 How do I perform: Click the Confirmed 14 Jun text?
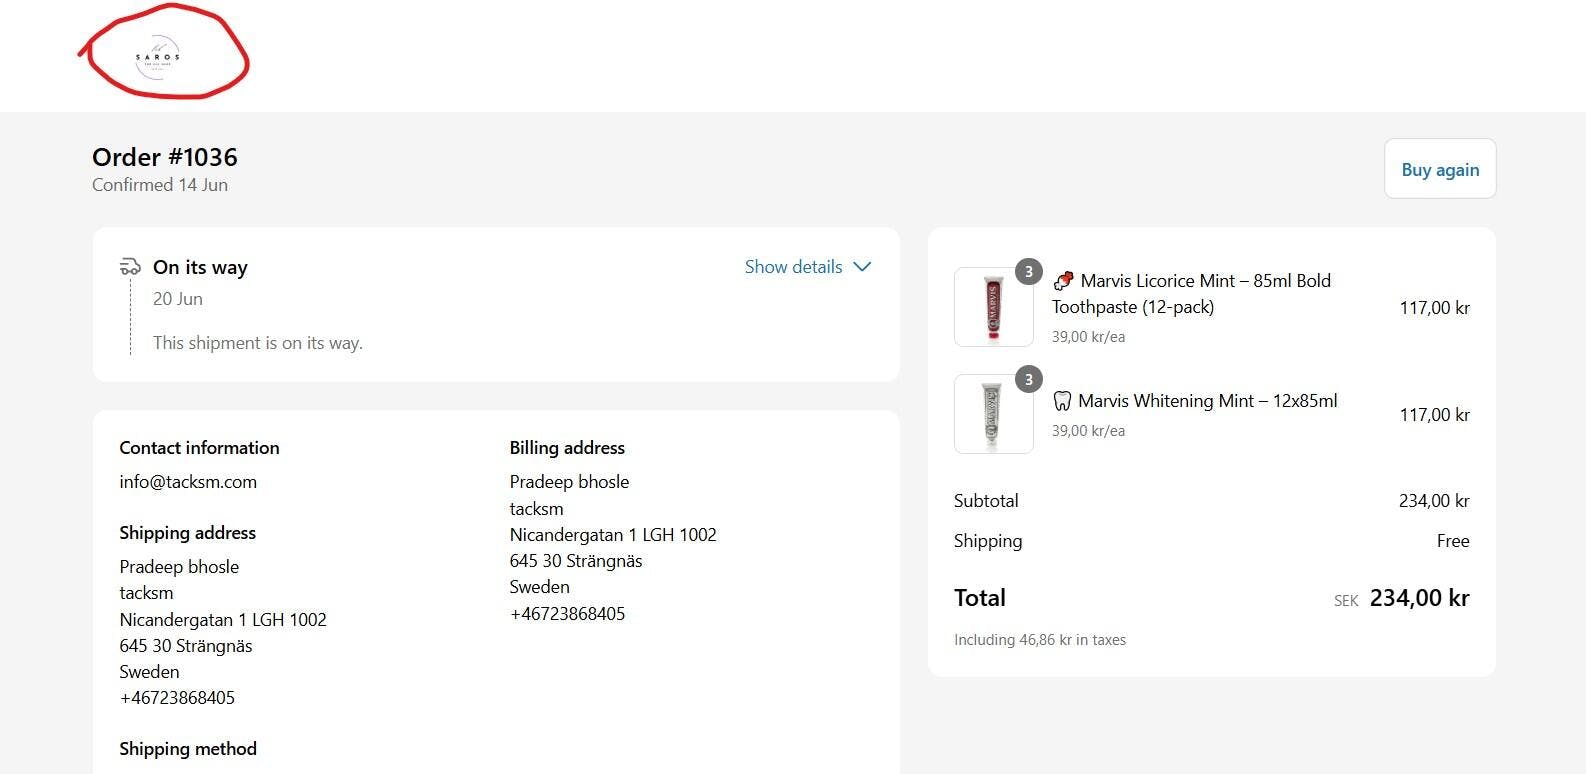coord(160,185)
